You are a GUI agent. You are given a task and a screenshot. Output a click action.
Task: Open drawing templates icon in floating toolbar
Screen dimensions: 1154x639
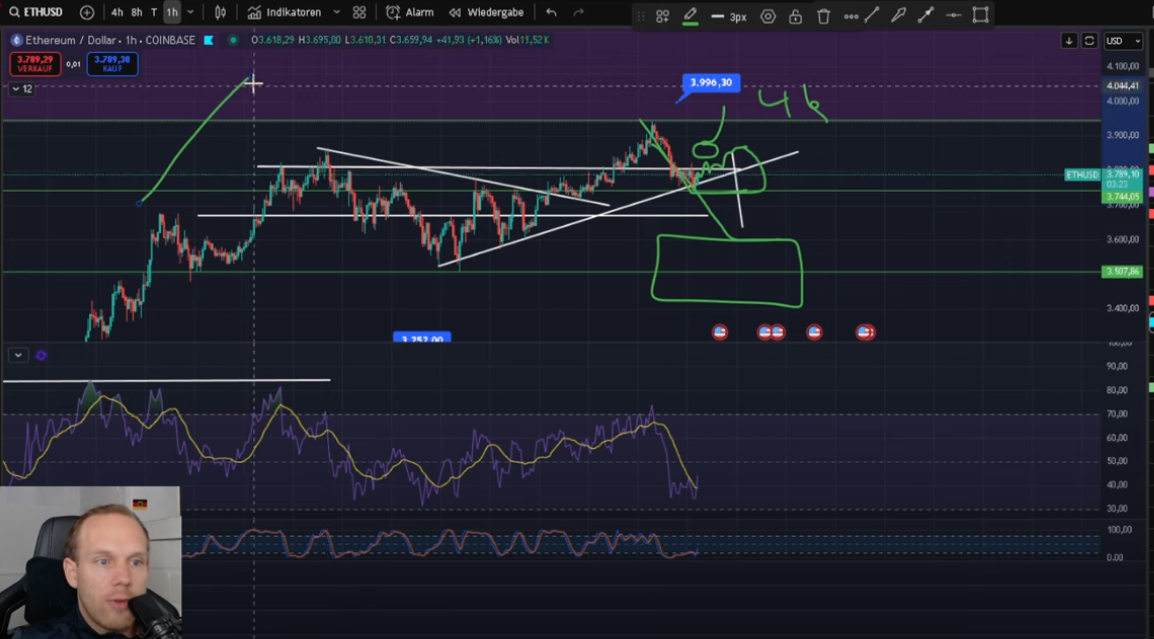pos(662,16)
